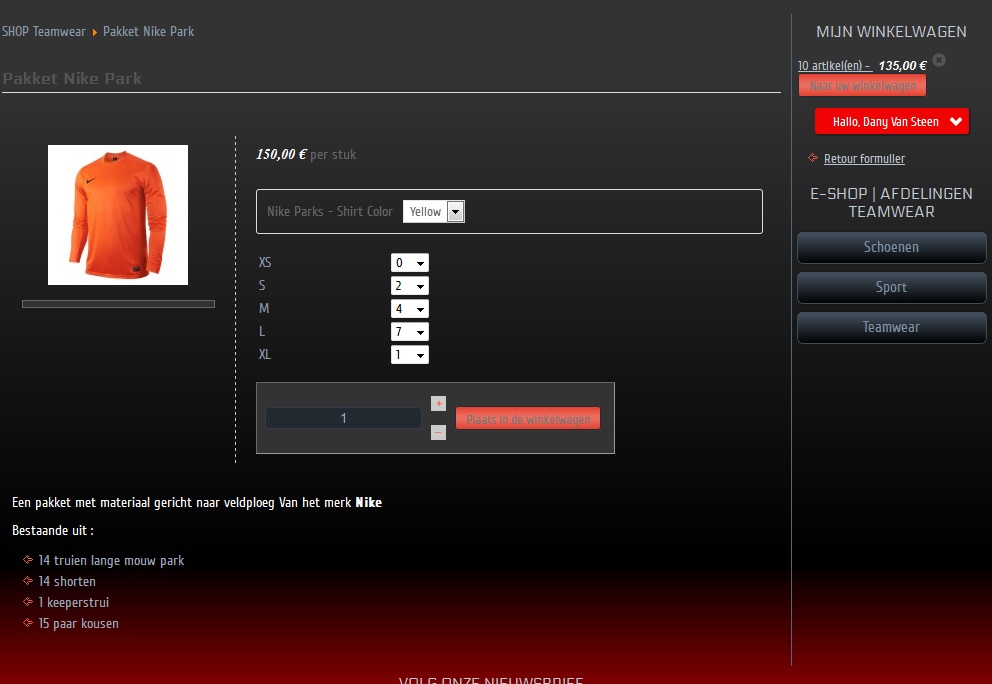Click Plaats in de winkelwagen button
The width and height of the screenshot is (992, 684).
[528, 418]
